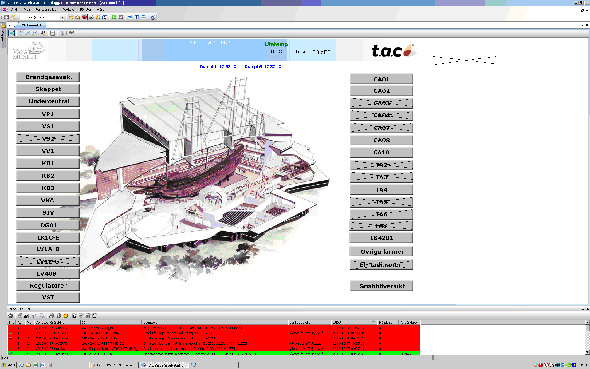This screenshot has height=369, width=590.
Task: Click the t.a.c logo
Action: (393, 51)
